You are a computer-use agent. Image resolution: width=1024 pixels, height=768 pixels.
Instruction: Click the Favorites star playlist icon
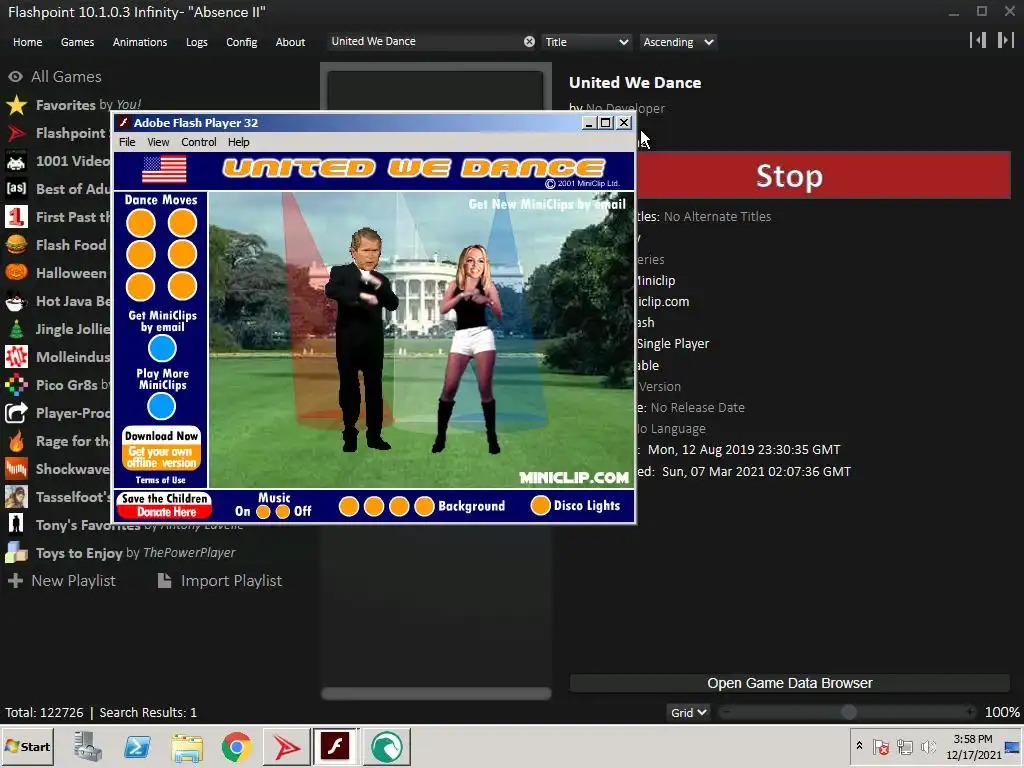(16, 104)
